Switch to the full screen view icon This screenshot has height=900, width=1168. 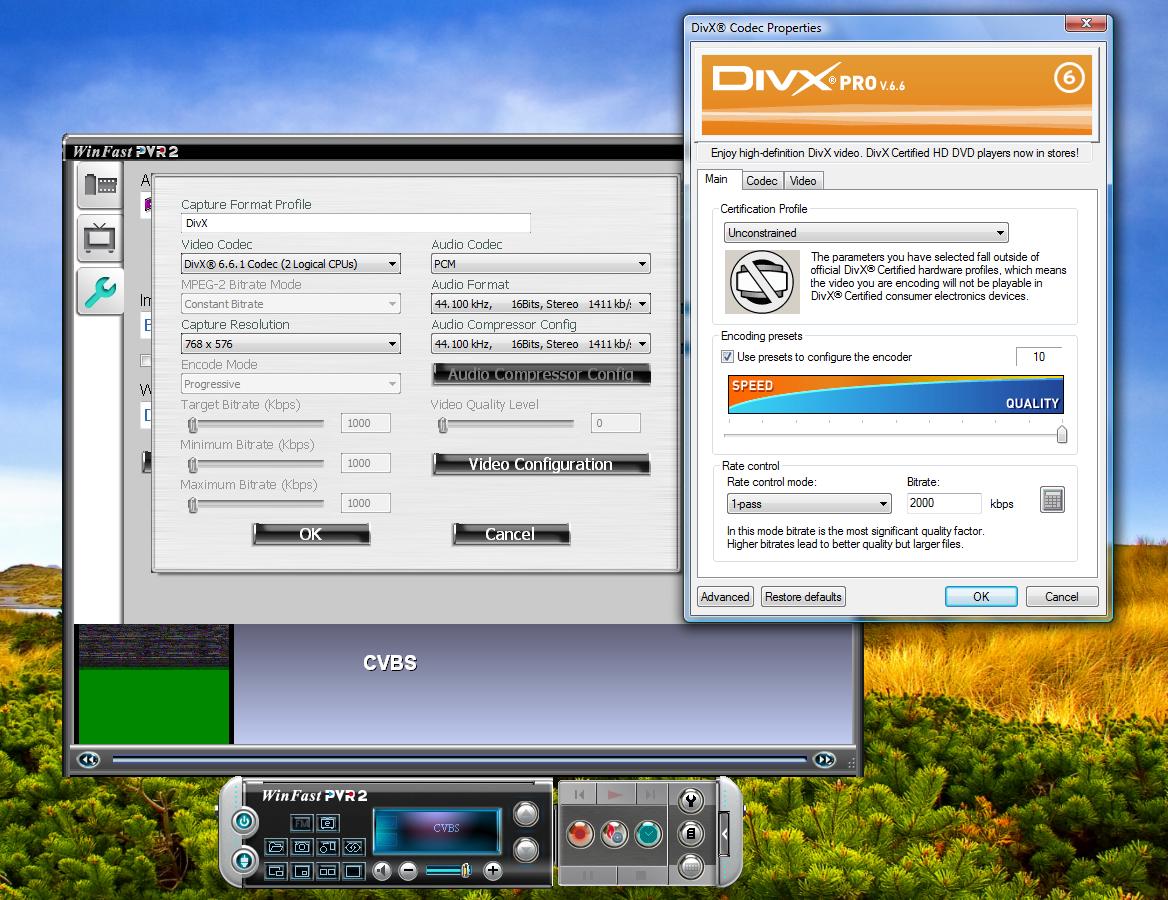point(353,871)
